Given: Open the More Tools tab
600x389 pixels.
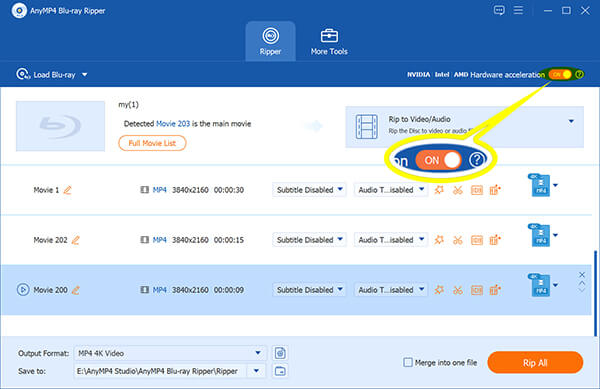Looking at the screenshot, I should (x=329, y=41).
